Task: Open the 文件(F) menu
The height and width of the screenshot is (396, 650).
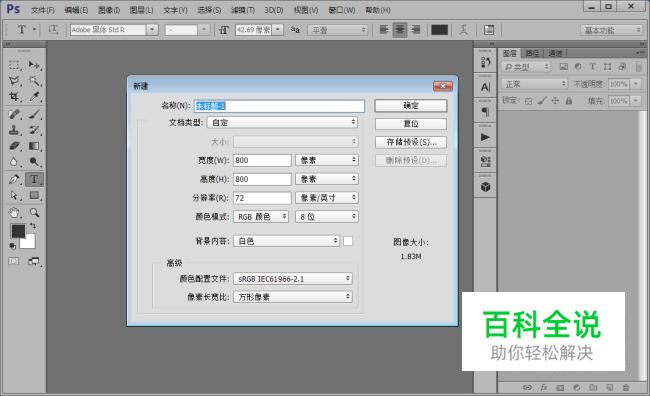Action: coord(43,10)
